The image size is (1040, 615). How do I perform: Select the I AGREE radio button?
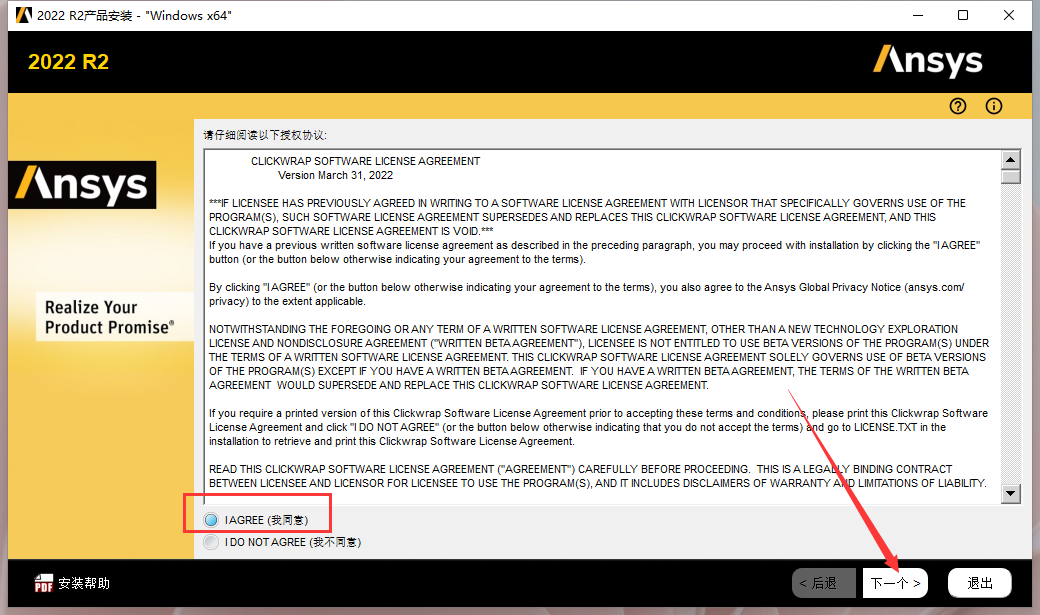211,520
